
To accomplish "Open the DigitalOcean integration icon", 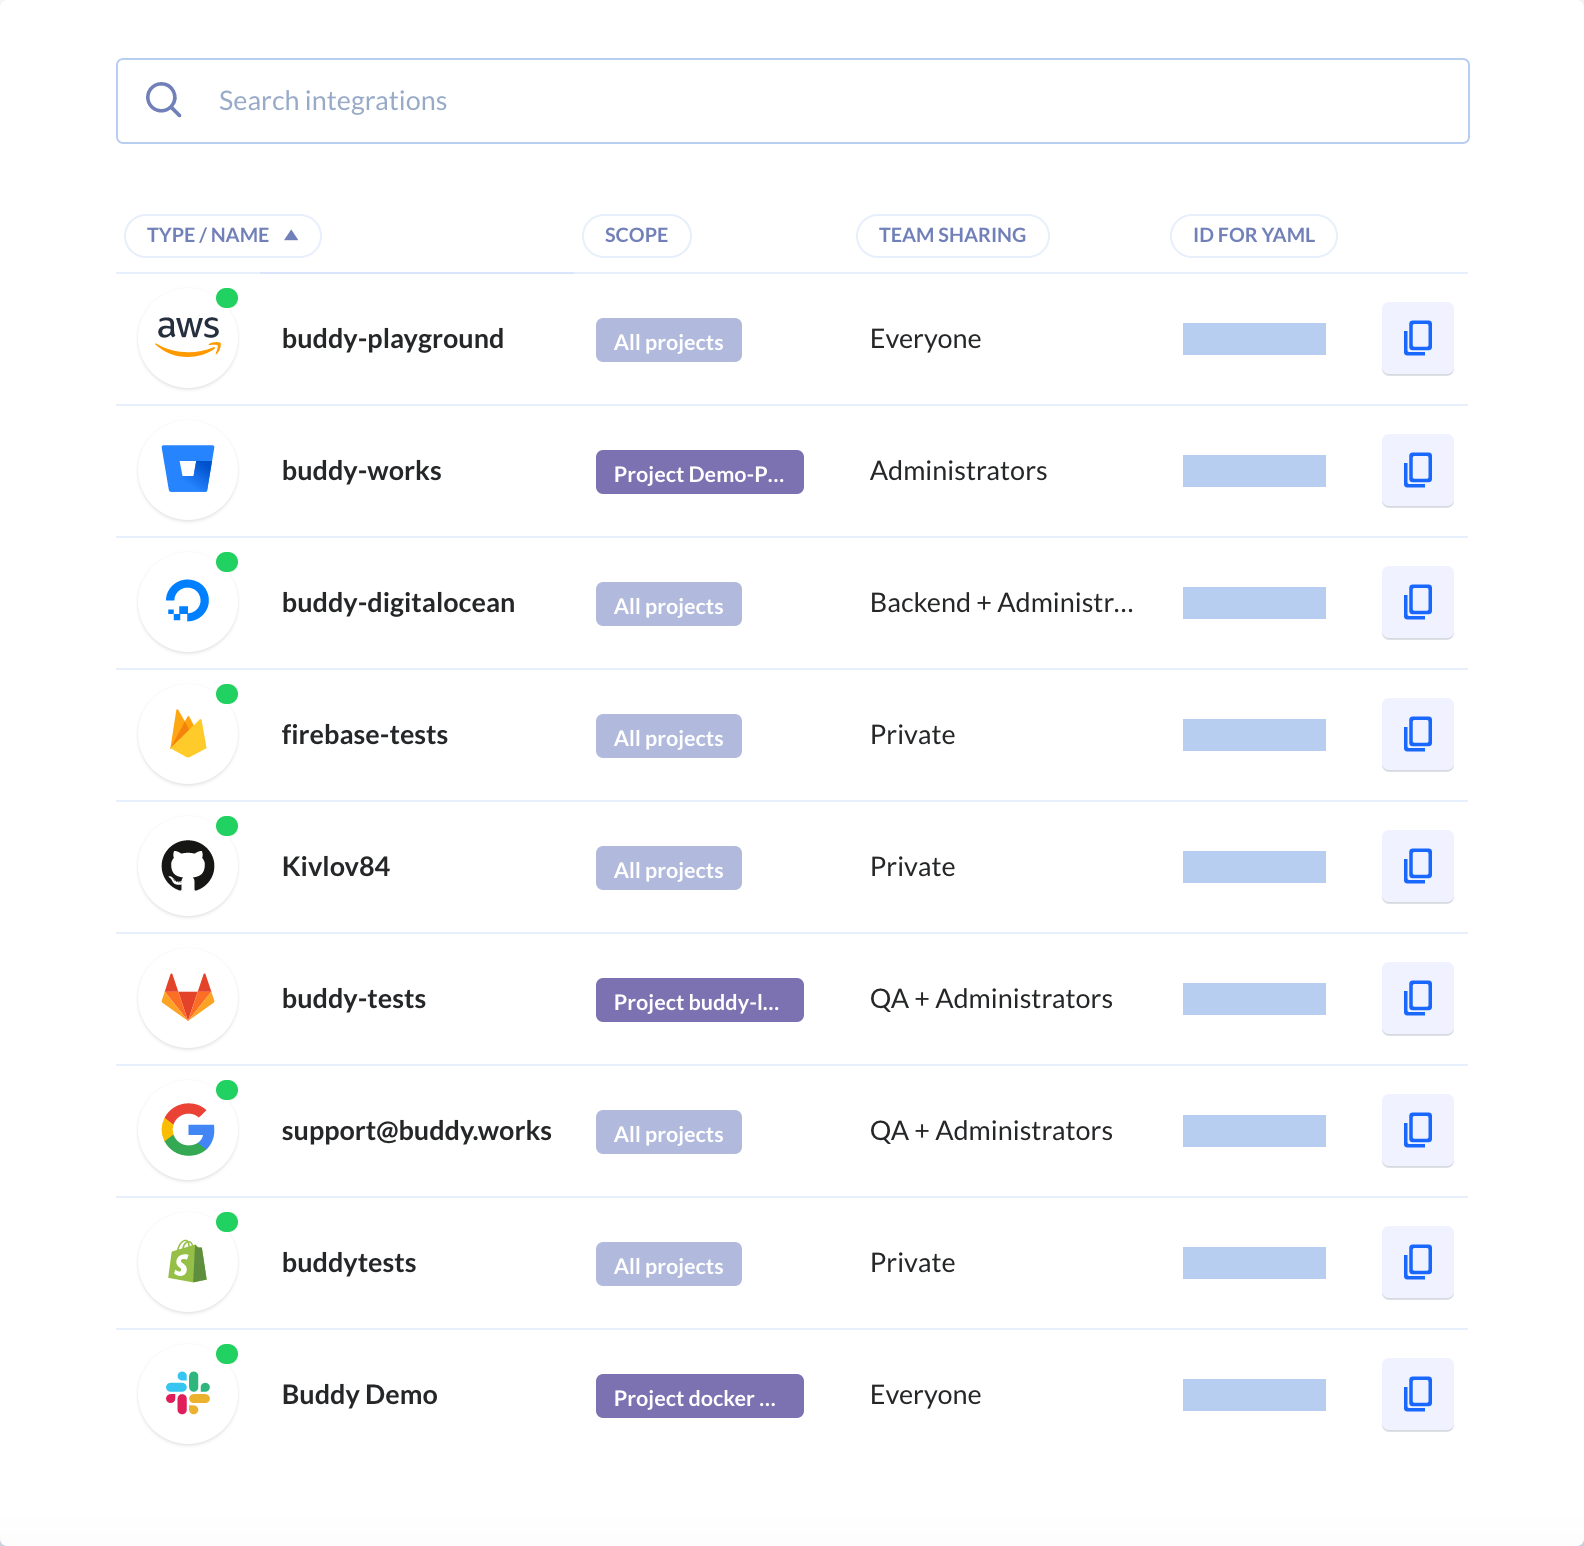I will [188, 602].
